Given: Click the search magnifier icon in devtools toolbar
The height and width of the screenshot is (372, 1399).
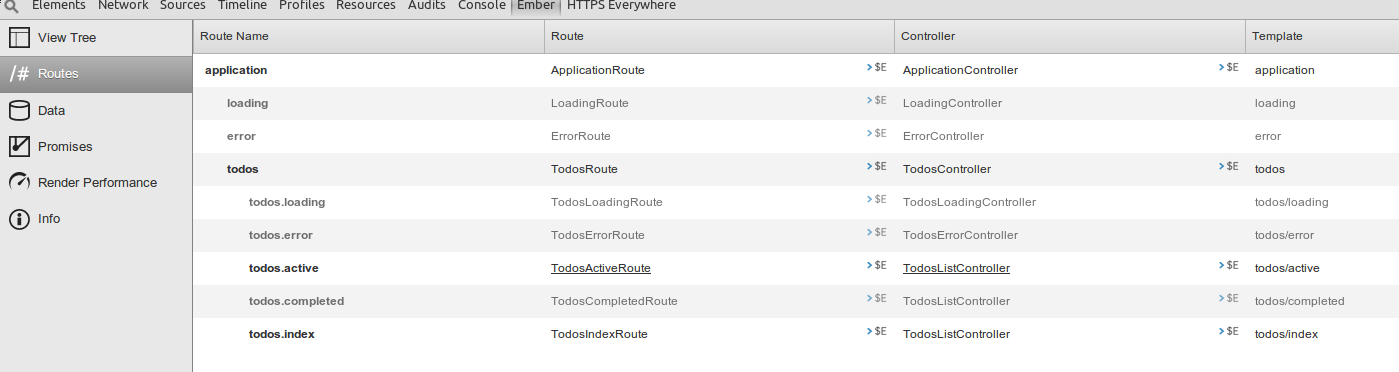Looking at the screenshot, I should (11, 6).
